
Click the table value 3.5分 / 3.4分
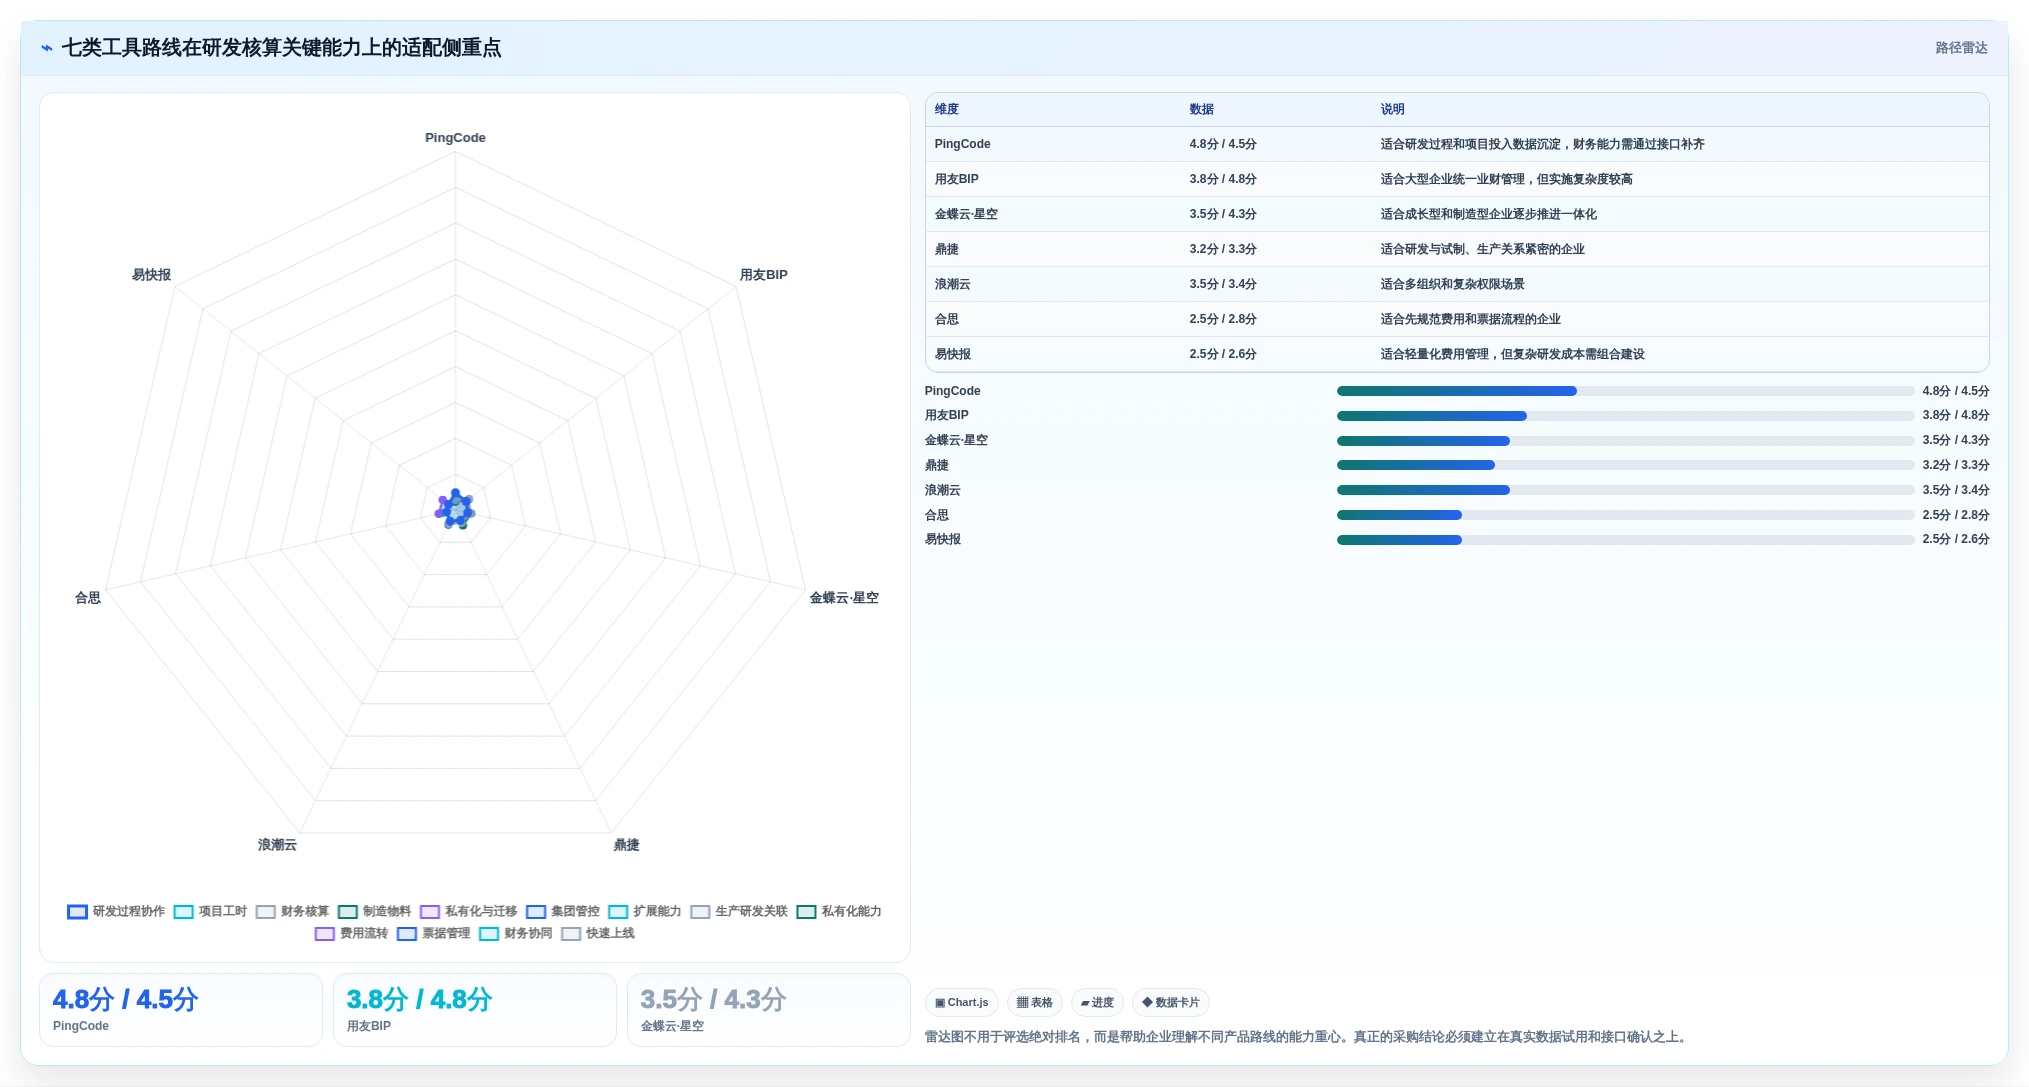coord(1223,284)
